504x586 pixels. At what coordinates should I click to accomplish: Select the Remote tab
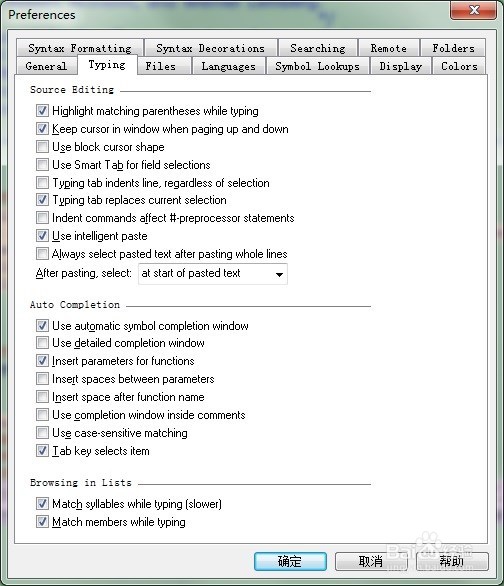pyautogui.click(x=389, y=48)
